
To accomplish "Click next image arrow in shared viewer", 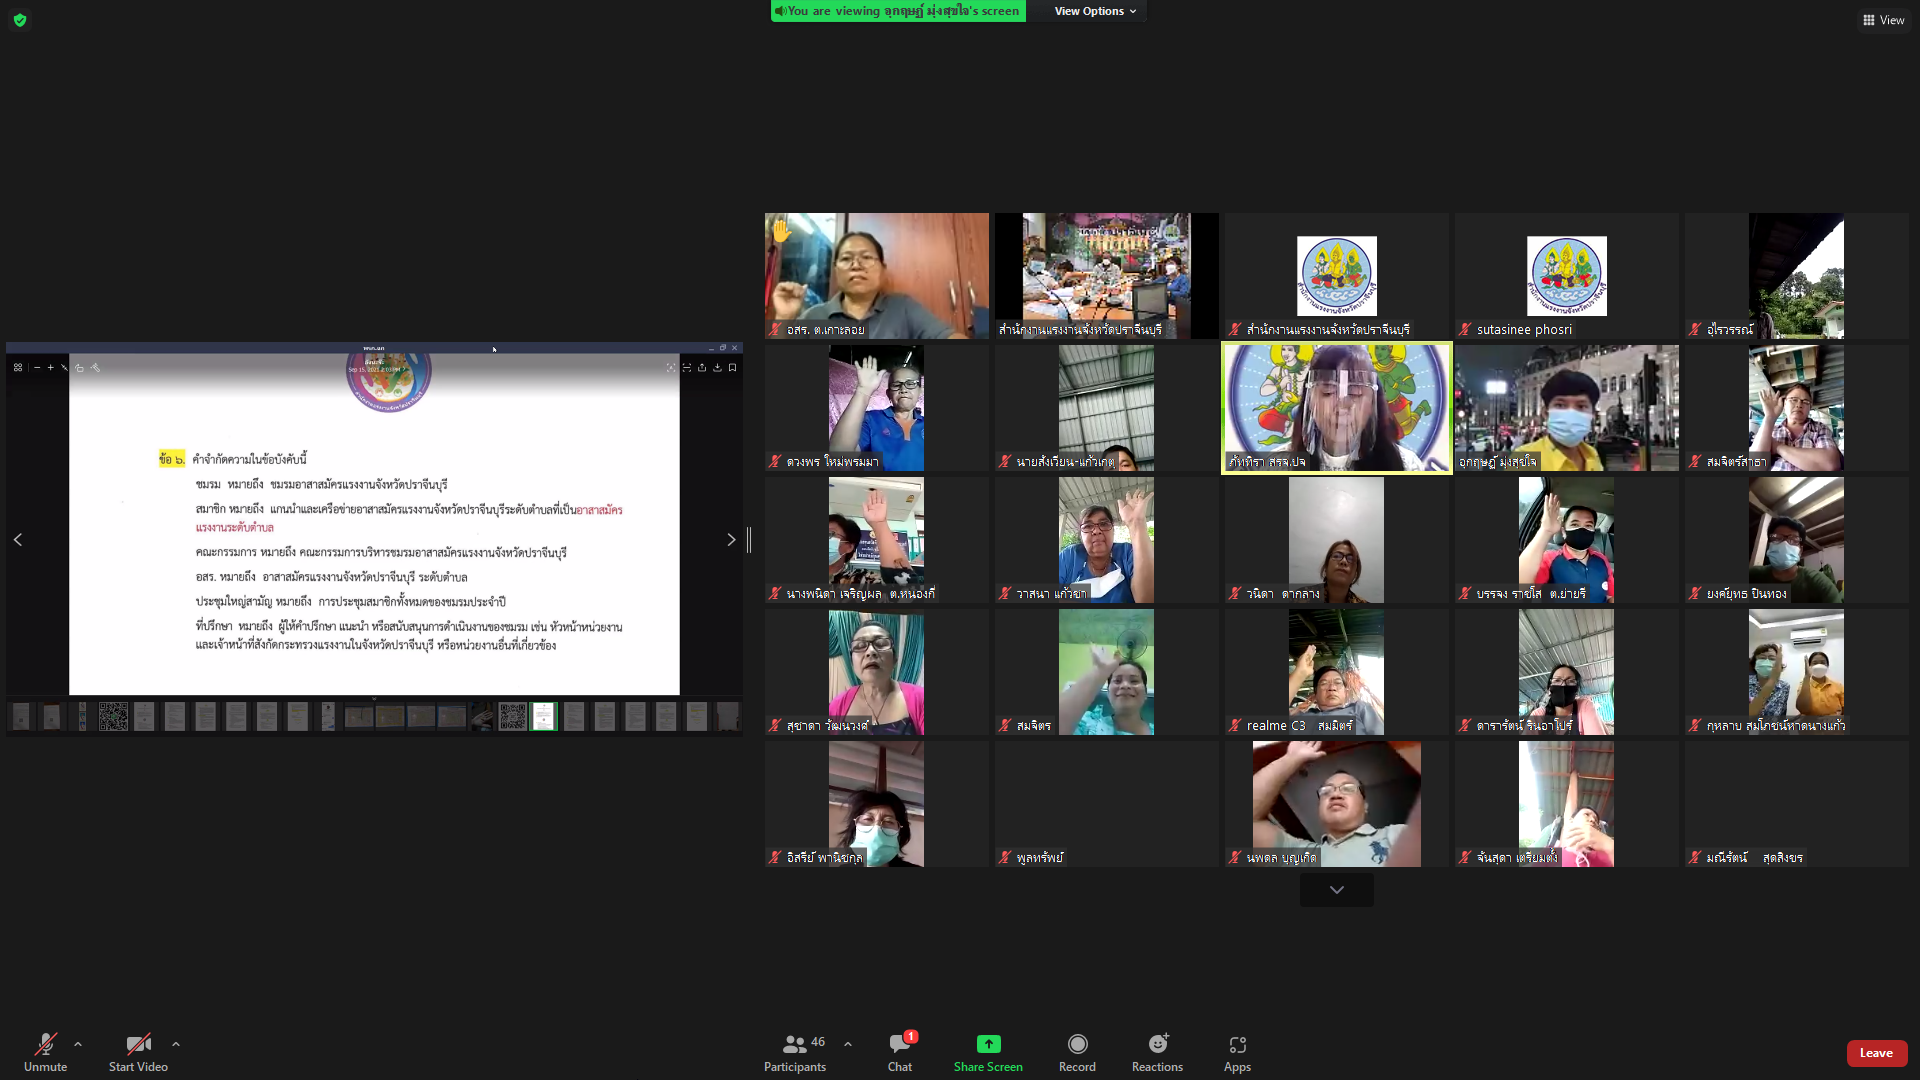I will (731, 540).
